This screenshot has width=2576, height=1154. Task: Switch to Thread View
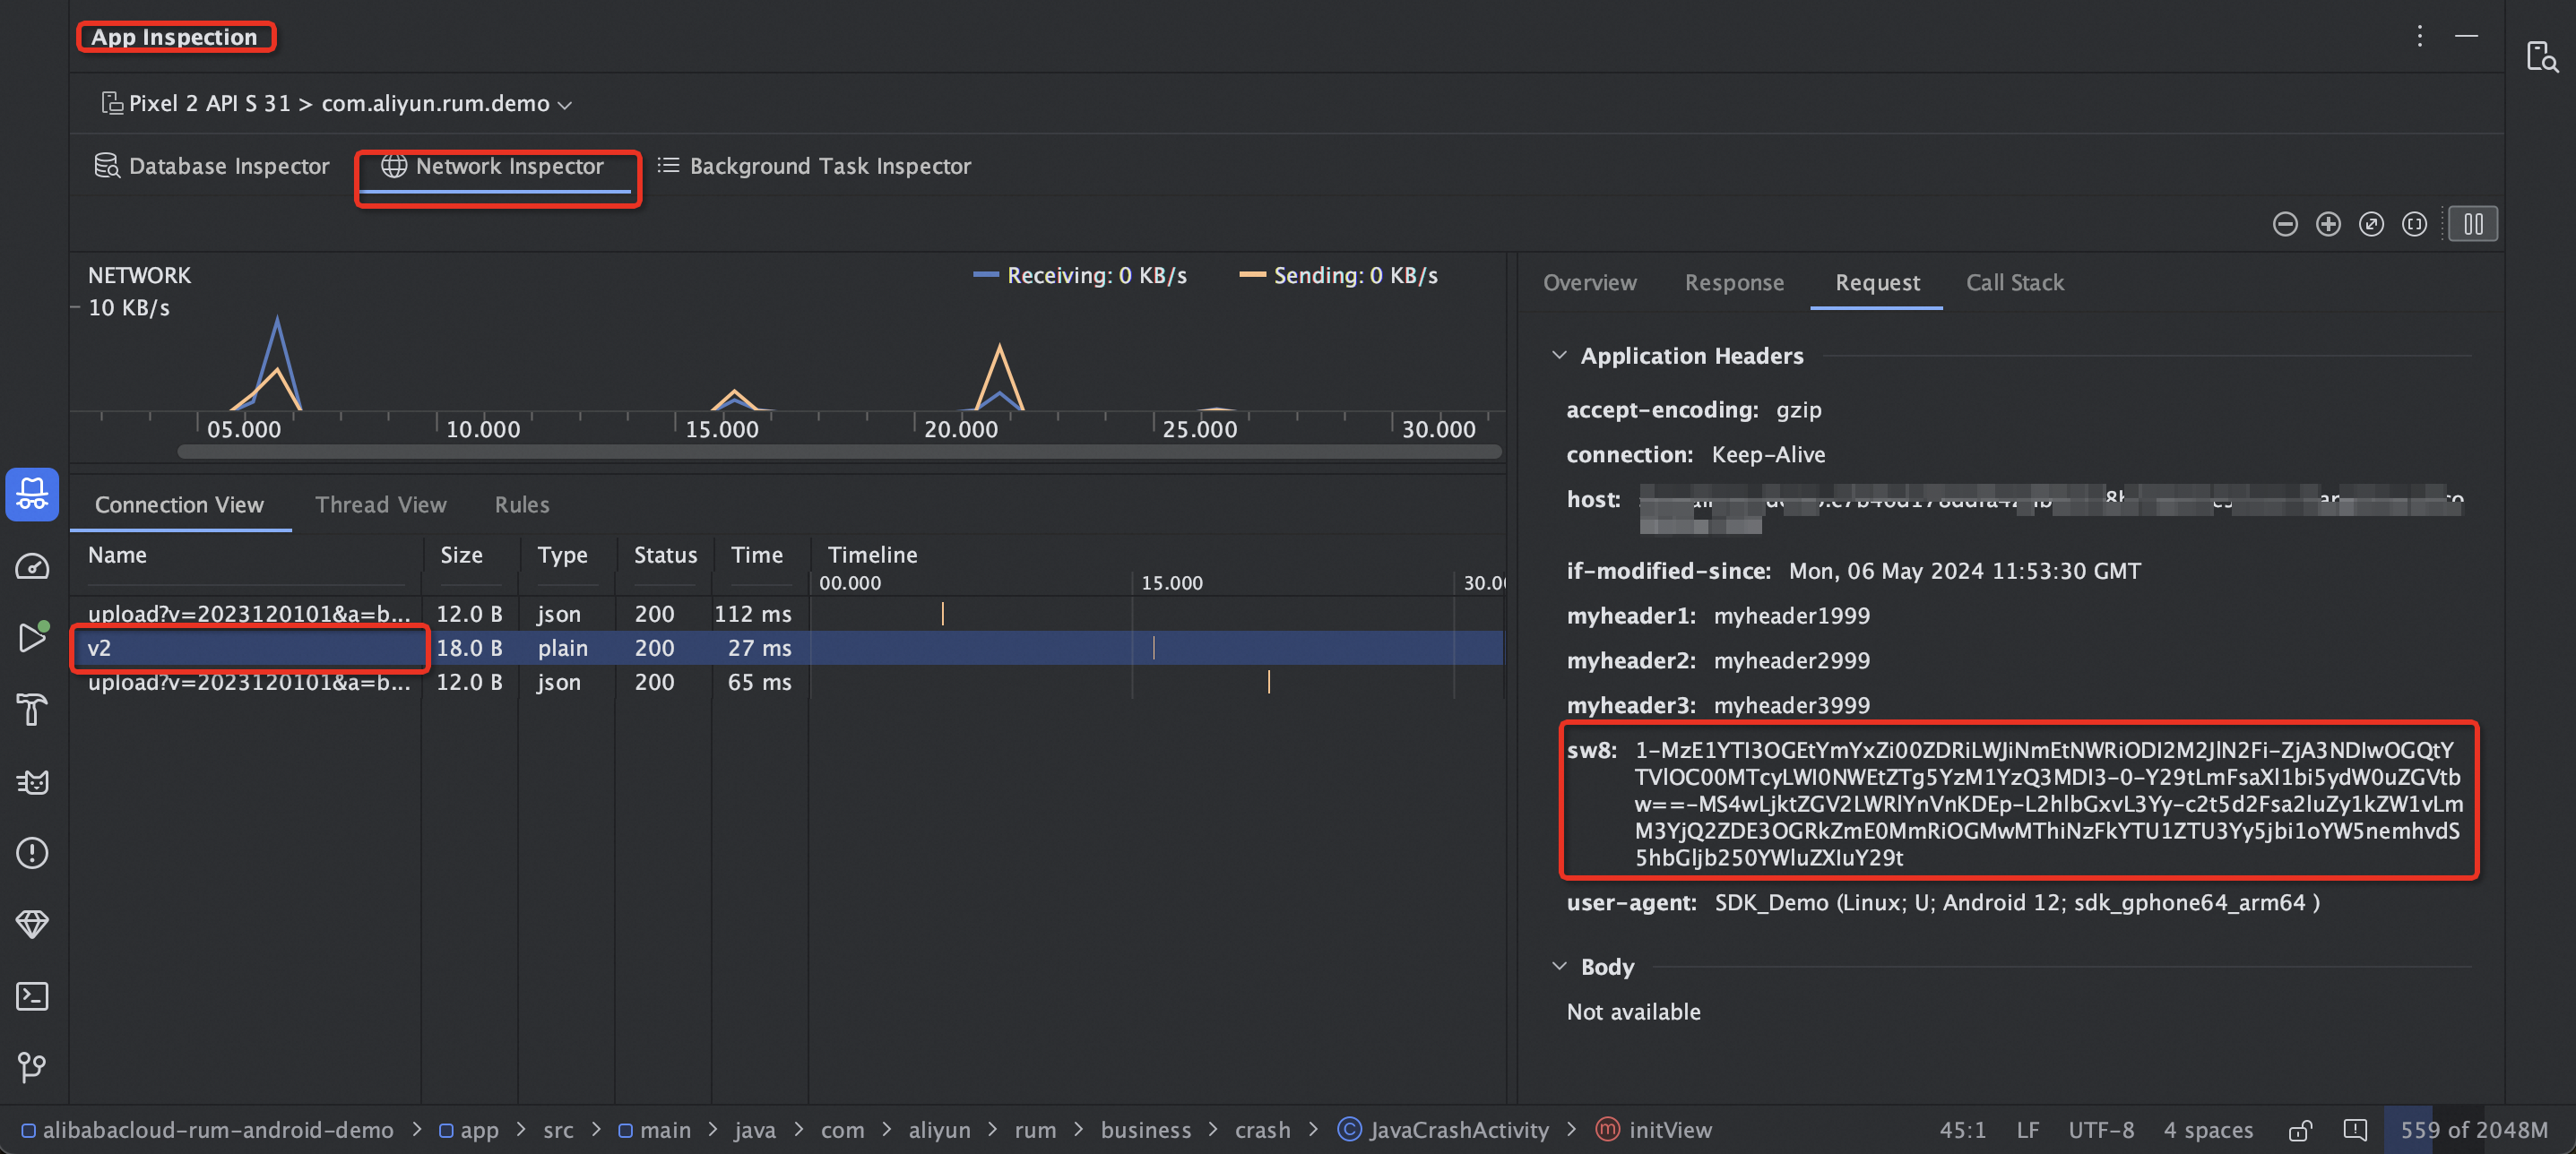click(x=381, y=504)
